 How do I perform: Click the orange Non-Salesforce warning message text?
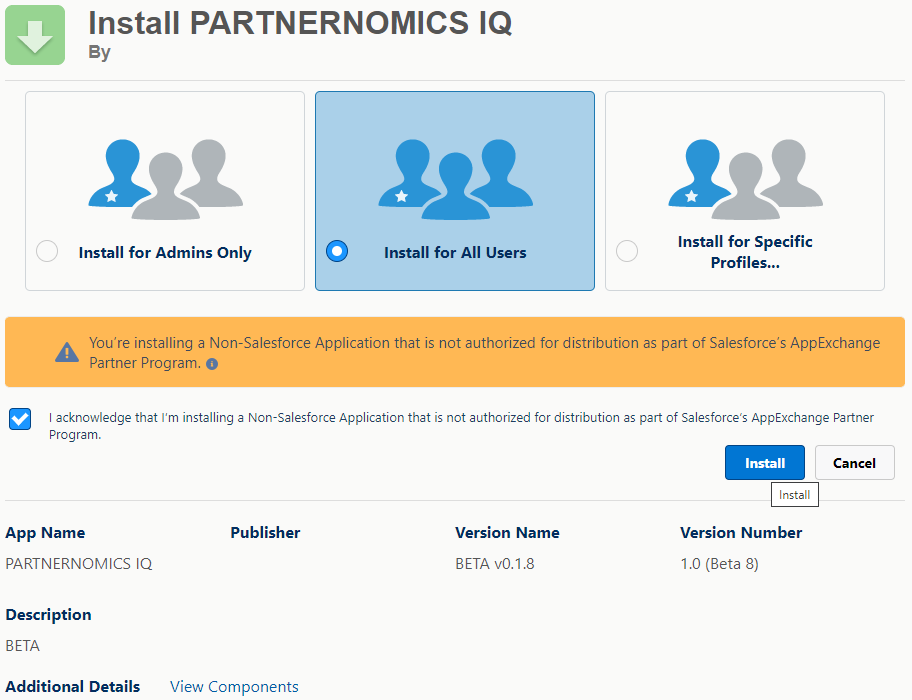pos(484,353)
